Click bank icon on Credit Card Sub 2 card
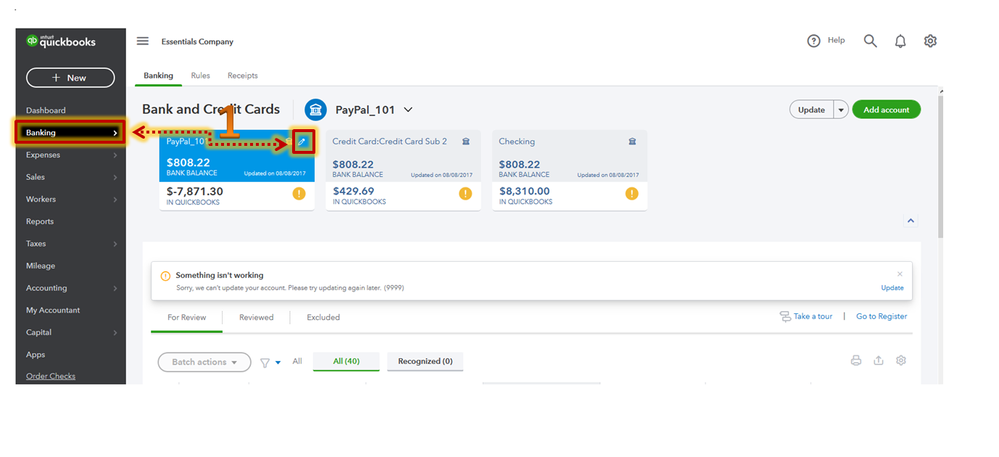The height and width of the screenshot is (457, 999). [466, 141]
